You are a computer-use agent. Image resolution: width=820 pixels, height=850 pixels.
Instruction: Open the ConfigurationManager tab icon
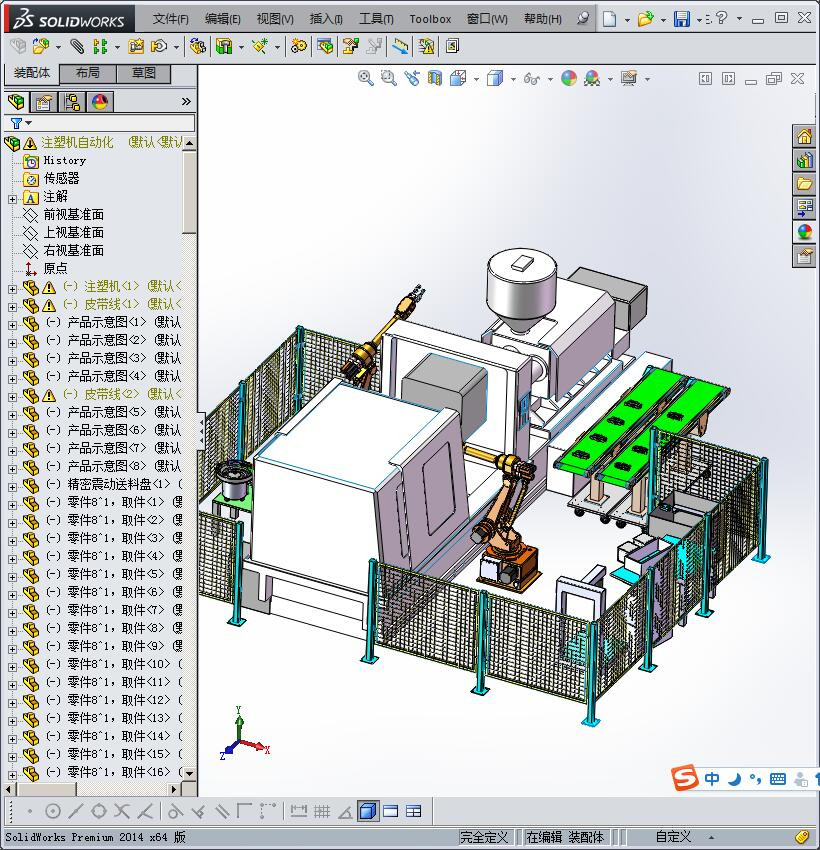pyautogui.click(x=72, y=101)
